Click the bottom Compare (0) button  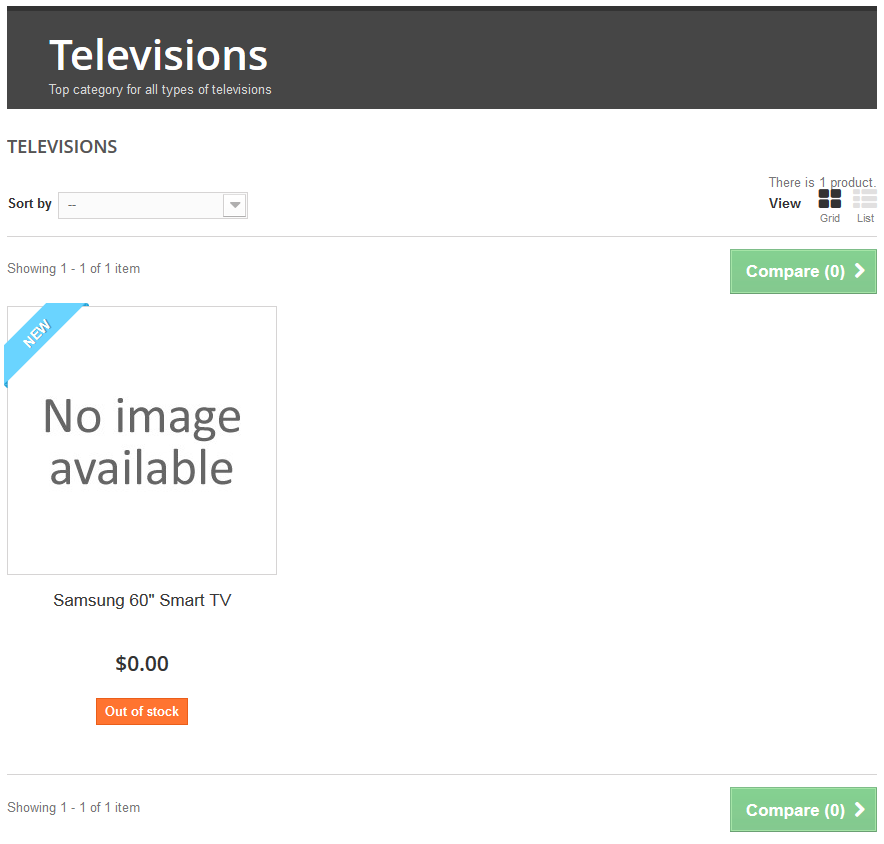[x=803, y=810]
